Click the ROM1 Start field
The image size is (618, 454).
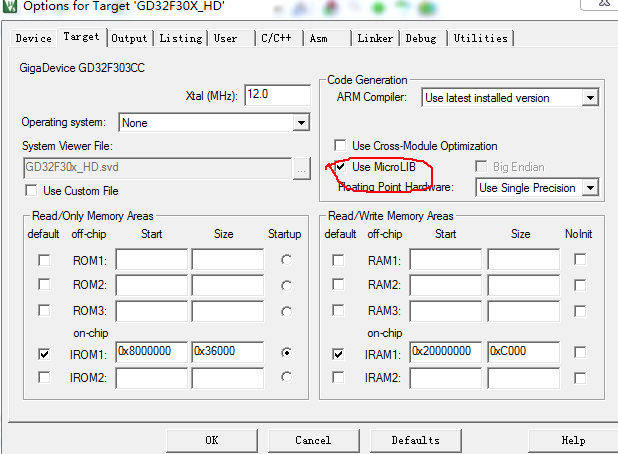(x=151, y=259)
